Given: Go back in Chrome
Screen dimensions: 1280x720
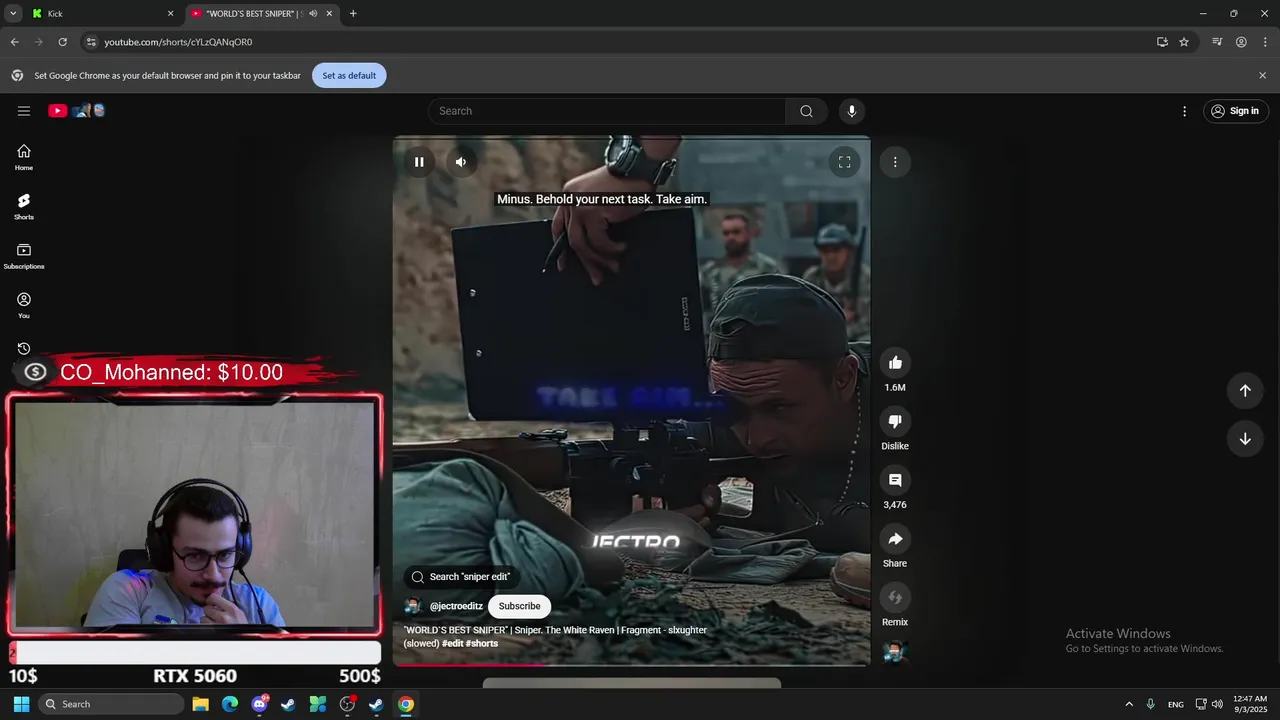Looking at the screenshot, I should click(14, 42).
